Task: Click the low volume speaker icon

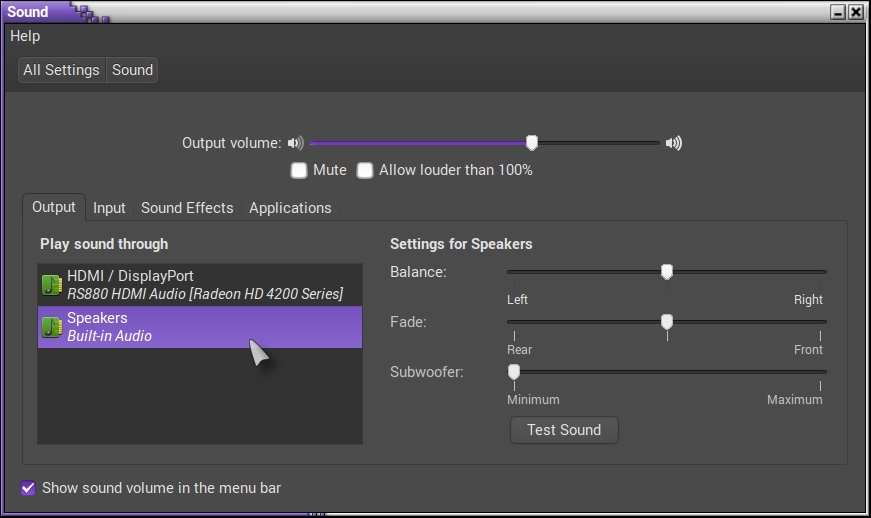Action: click(295, 143)
